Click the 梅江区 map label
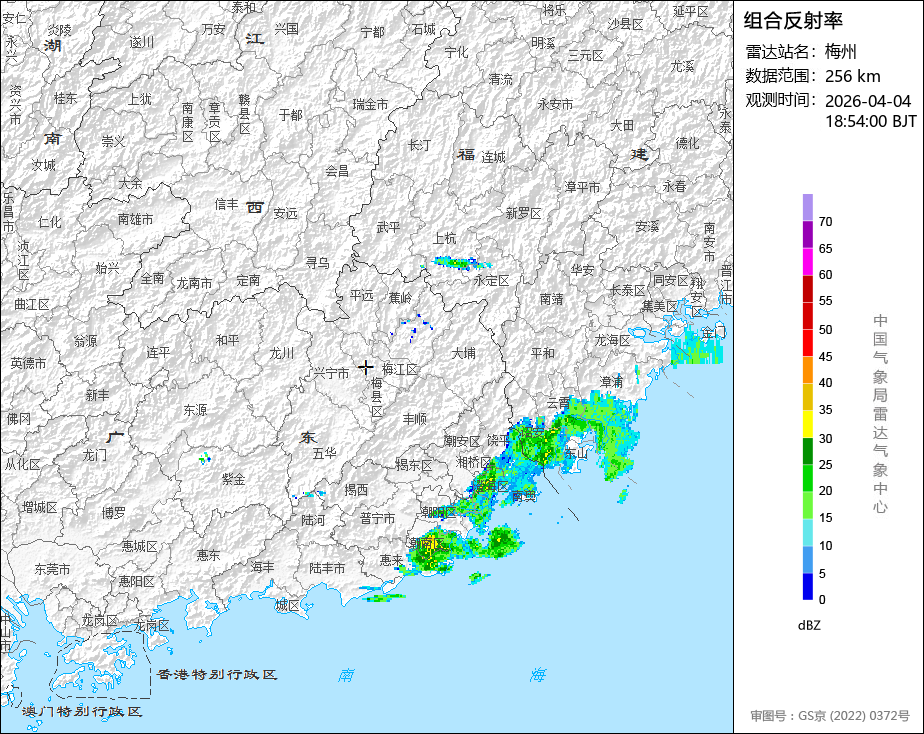 pyautogui.click(x=400, y=369)
